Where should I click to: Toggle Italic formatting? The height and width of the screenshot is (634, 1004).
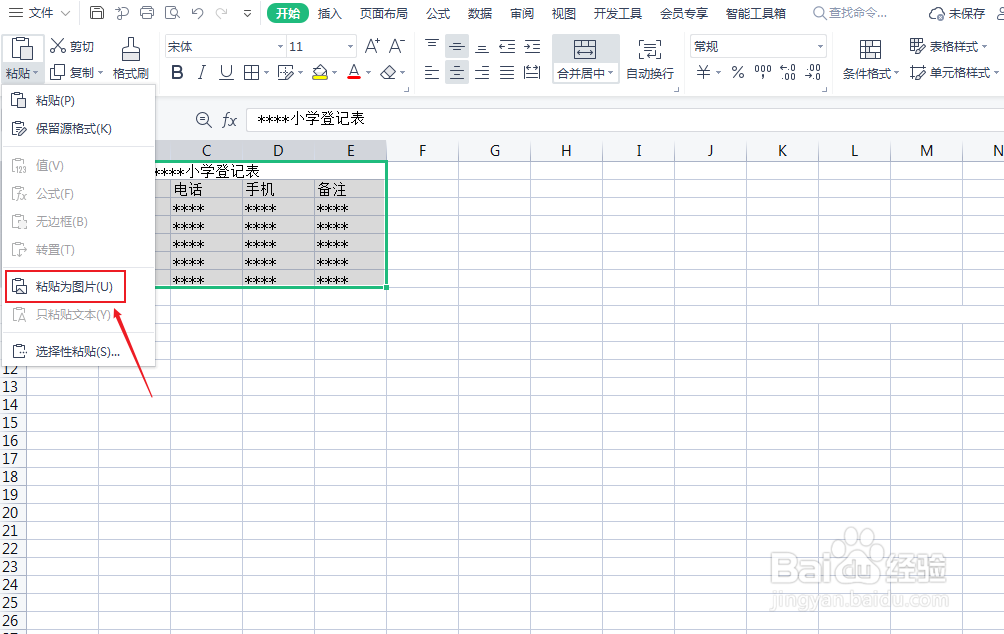(x=202, y=72)
